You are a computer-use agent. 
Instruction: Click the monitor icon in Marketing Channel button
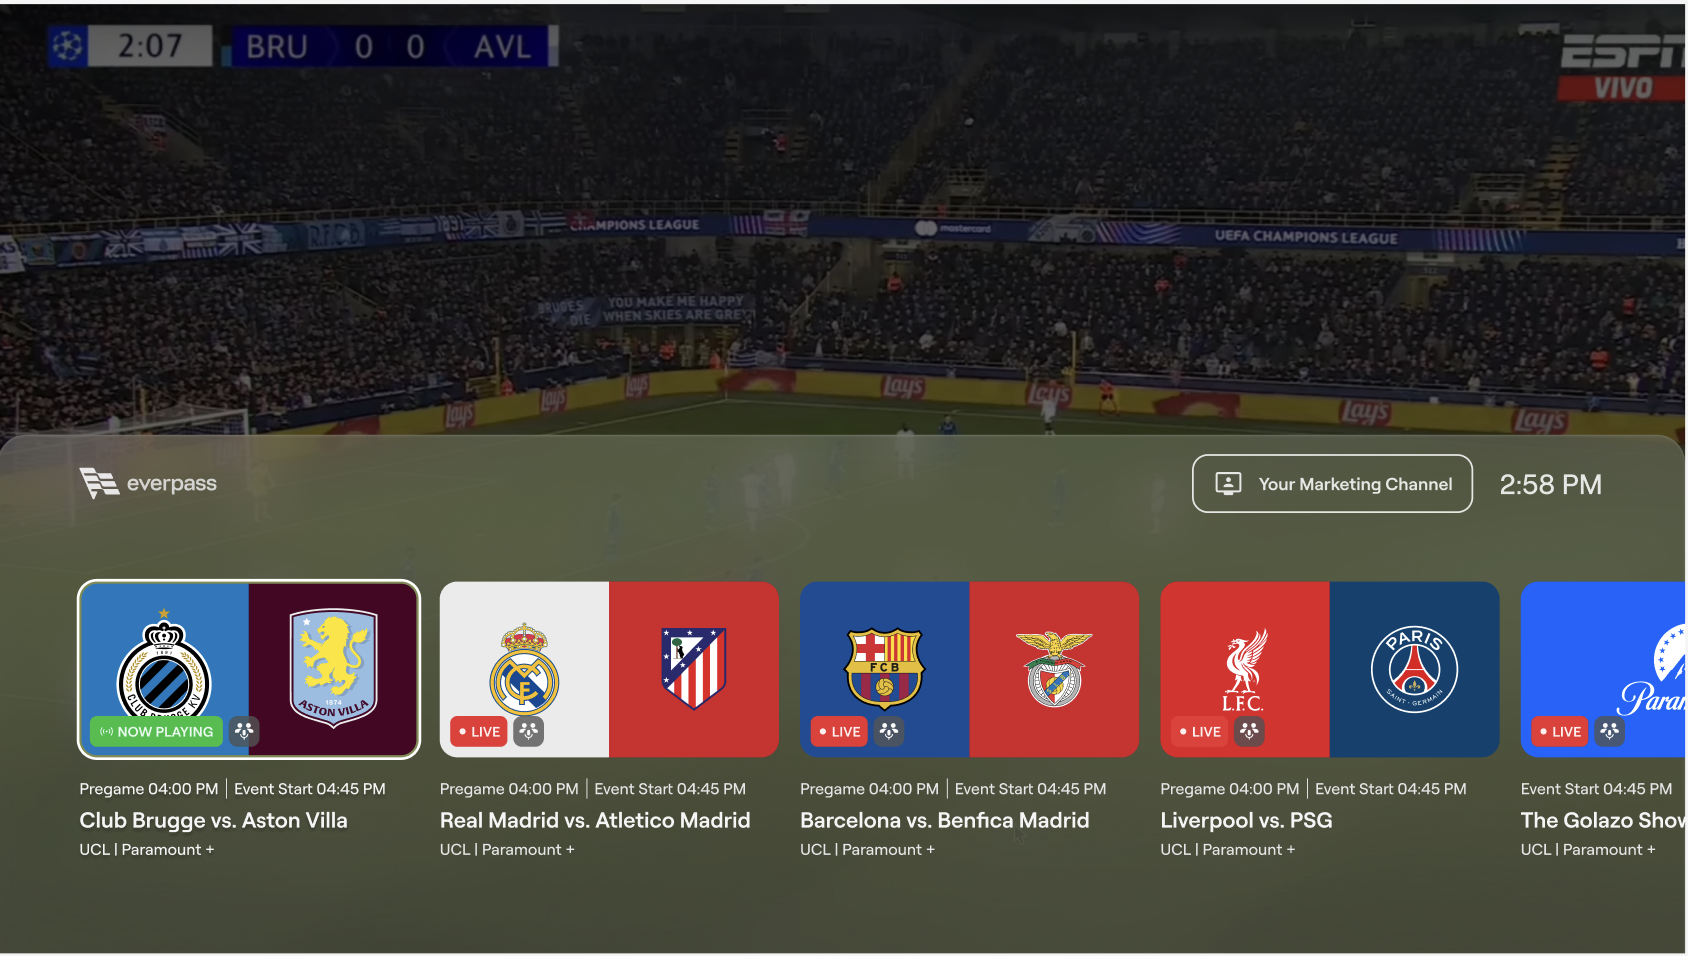[x=1228, y=484]
